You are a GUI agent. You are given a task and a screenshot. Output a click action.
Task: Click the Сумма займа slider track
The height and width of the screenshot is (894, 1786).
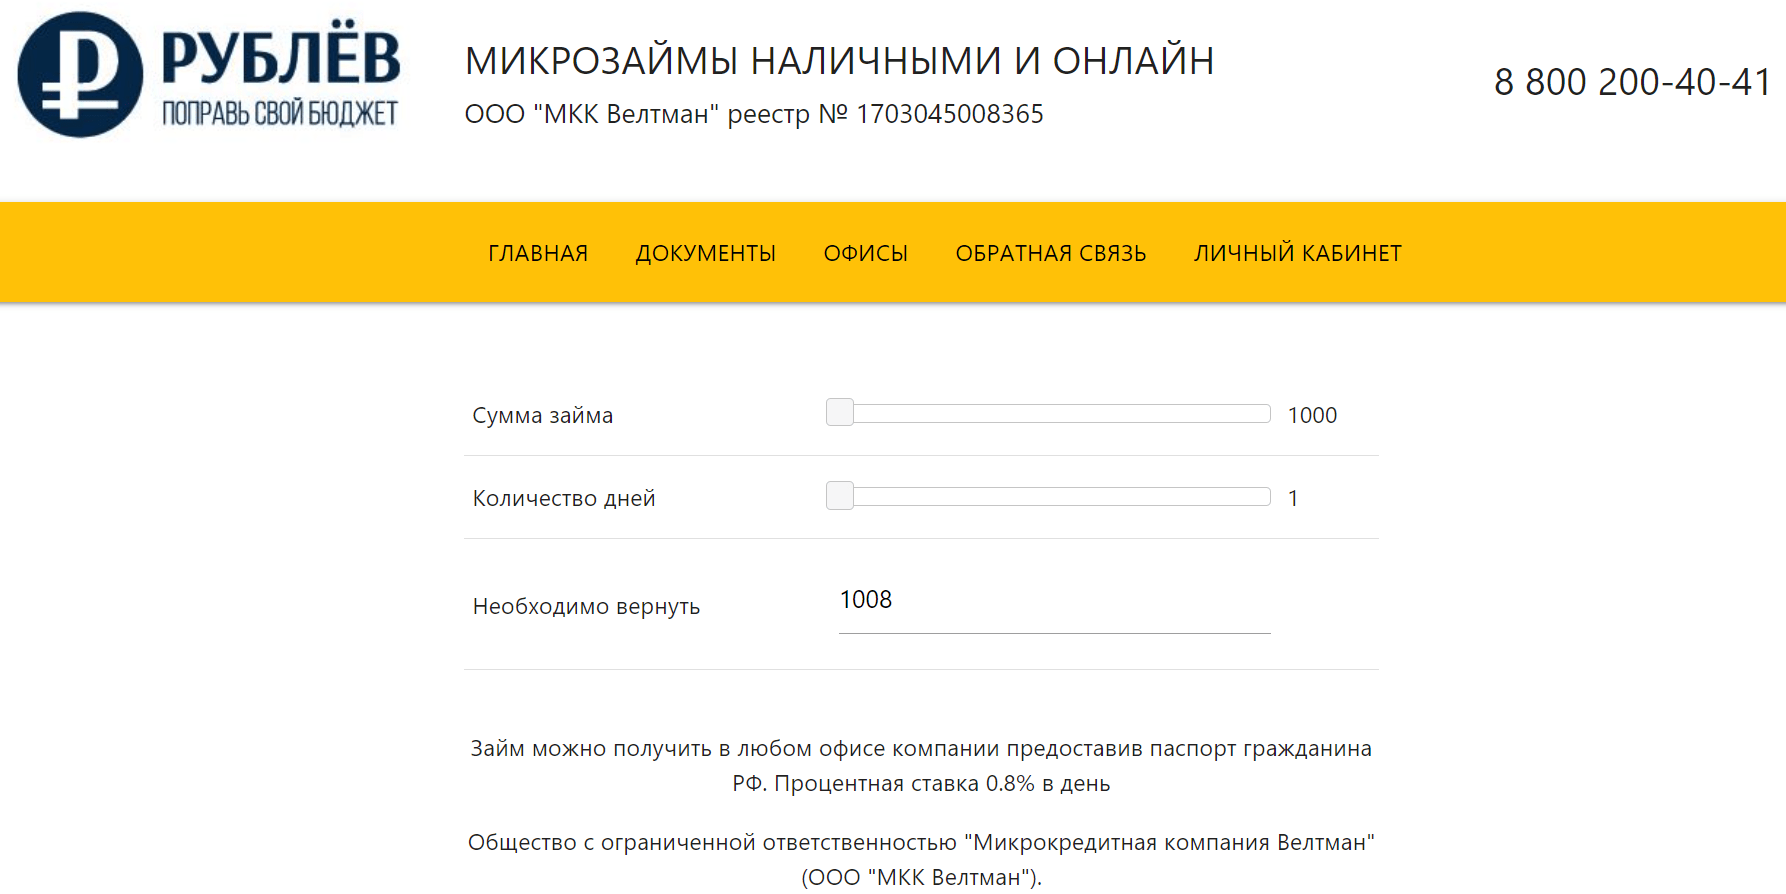(1048, 413)
